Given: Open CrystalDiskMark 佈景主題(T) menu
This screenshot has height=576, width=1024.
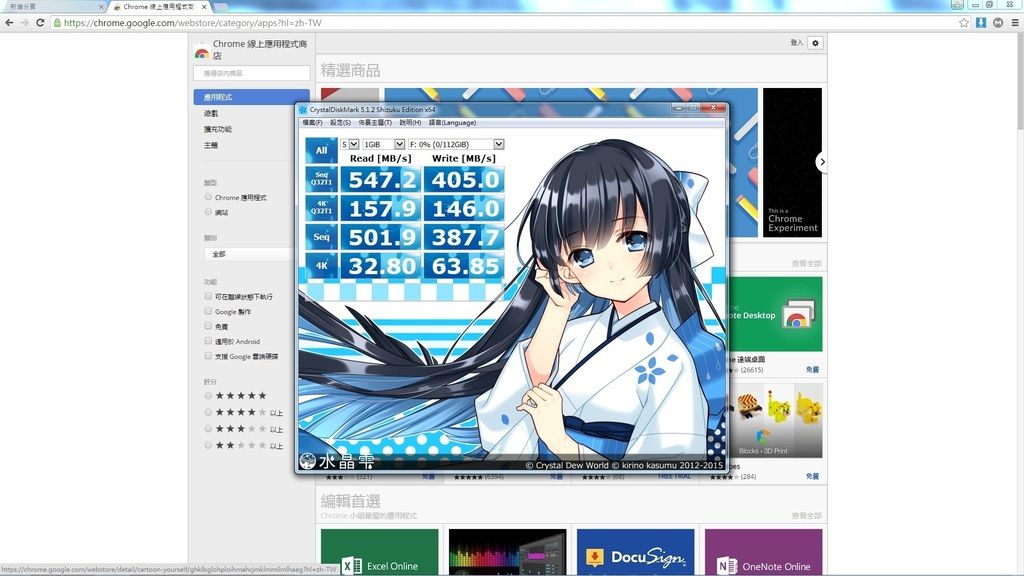Looking at the screenshot, I should (x=375, y=123).
